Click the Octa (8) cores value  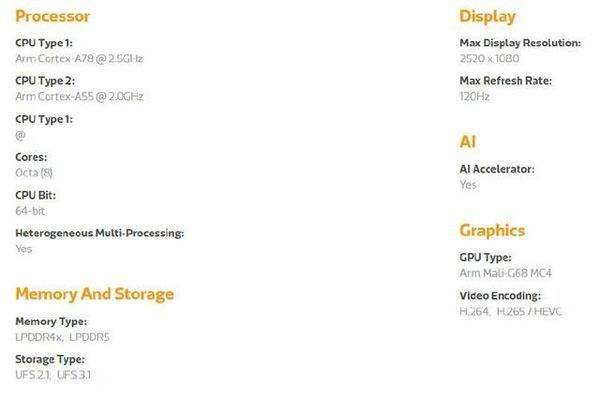(34, 173)
